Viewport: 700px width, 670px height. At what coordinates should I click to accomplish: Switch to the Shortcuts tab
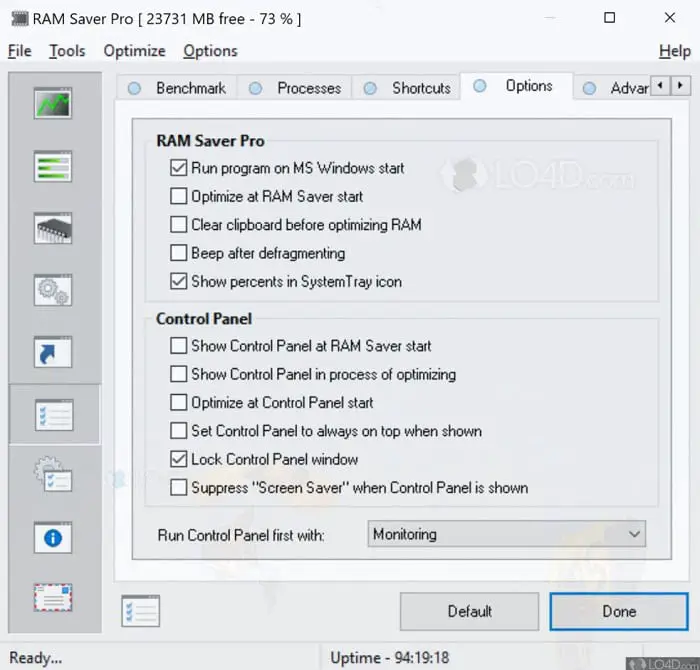406,88
